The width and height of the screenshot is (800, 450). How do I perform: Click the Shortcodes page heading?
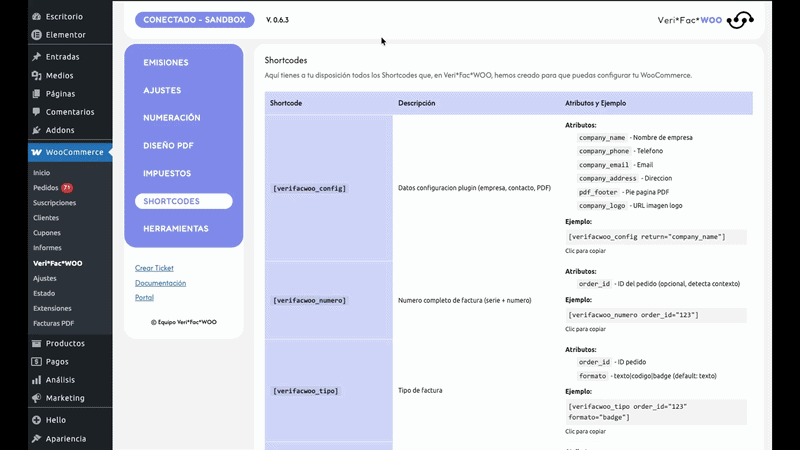pyautogui.click(x=286, y=60)
